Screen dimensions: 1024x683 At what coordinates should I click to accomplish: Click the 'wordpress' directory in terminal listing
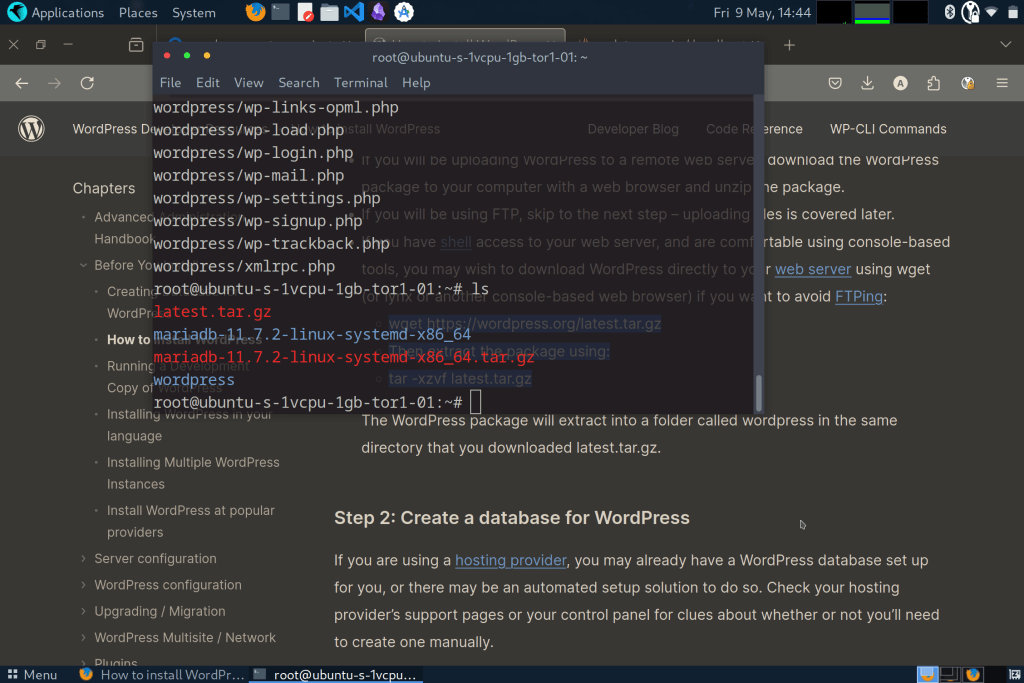point(194,380)
